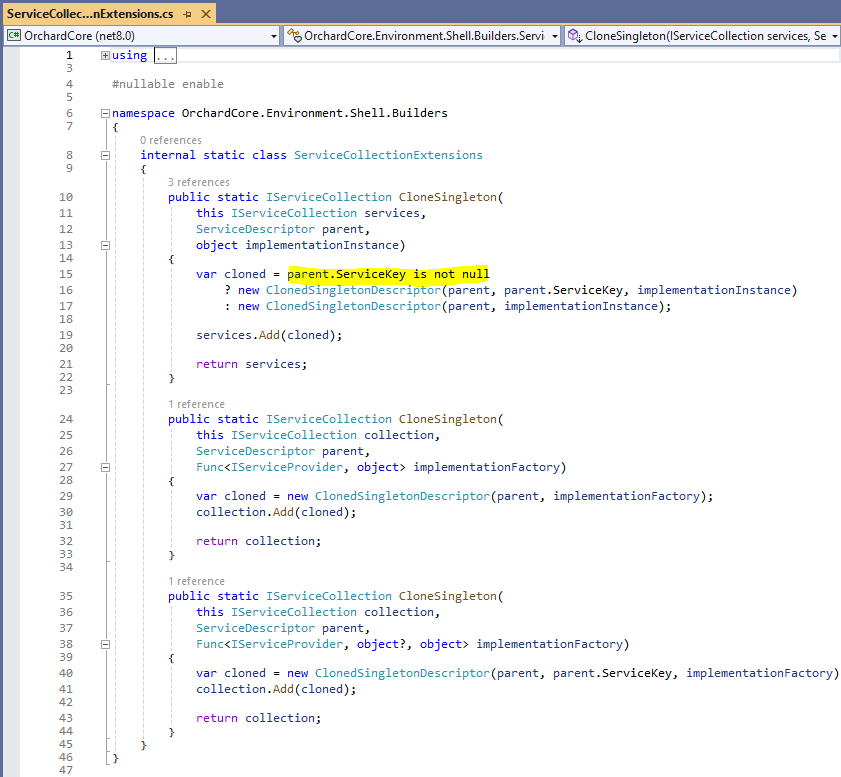Viewport: 841px width, 777px height.
Task: Click '#nullable enable' directive text
Action: 167,84
